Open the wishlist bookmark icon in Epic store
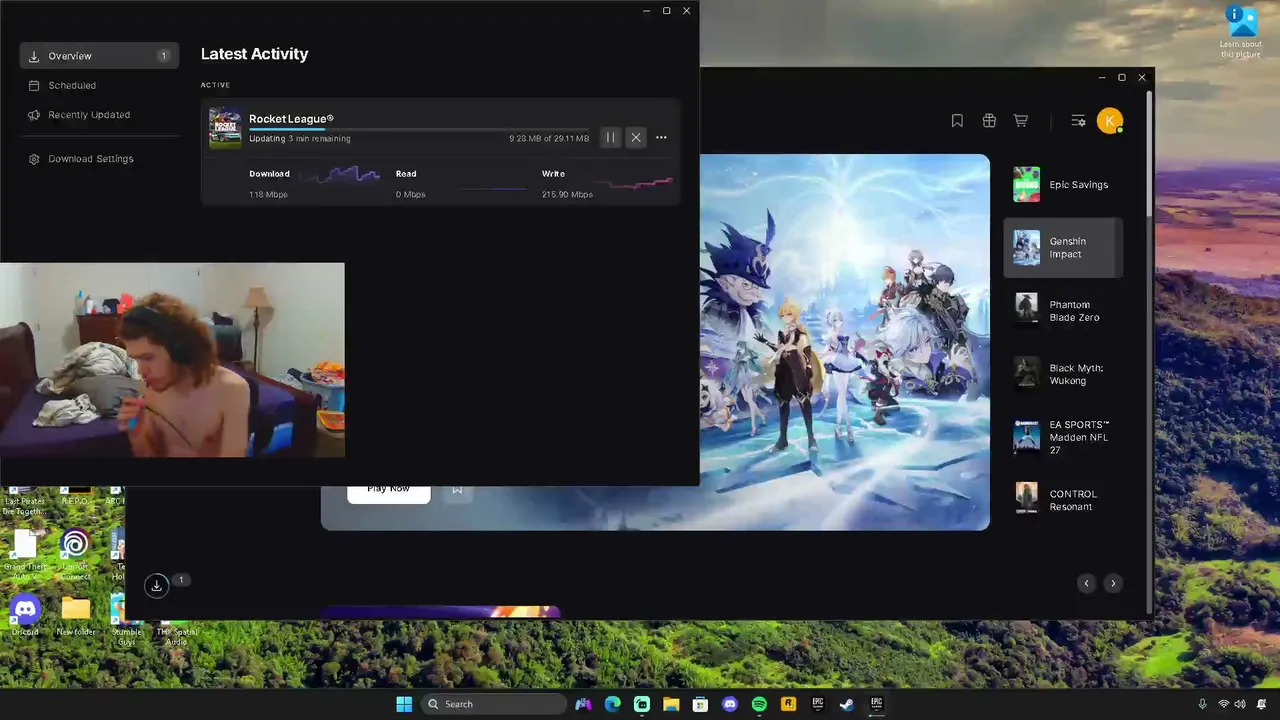The height and width of the screenshot is (720, 1280). 957,120
